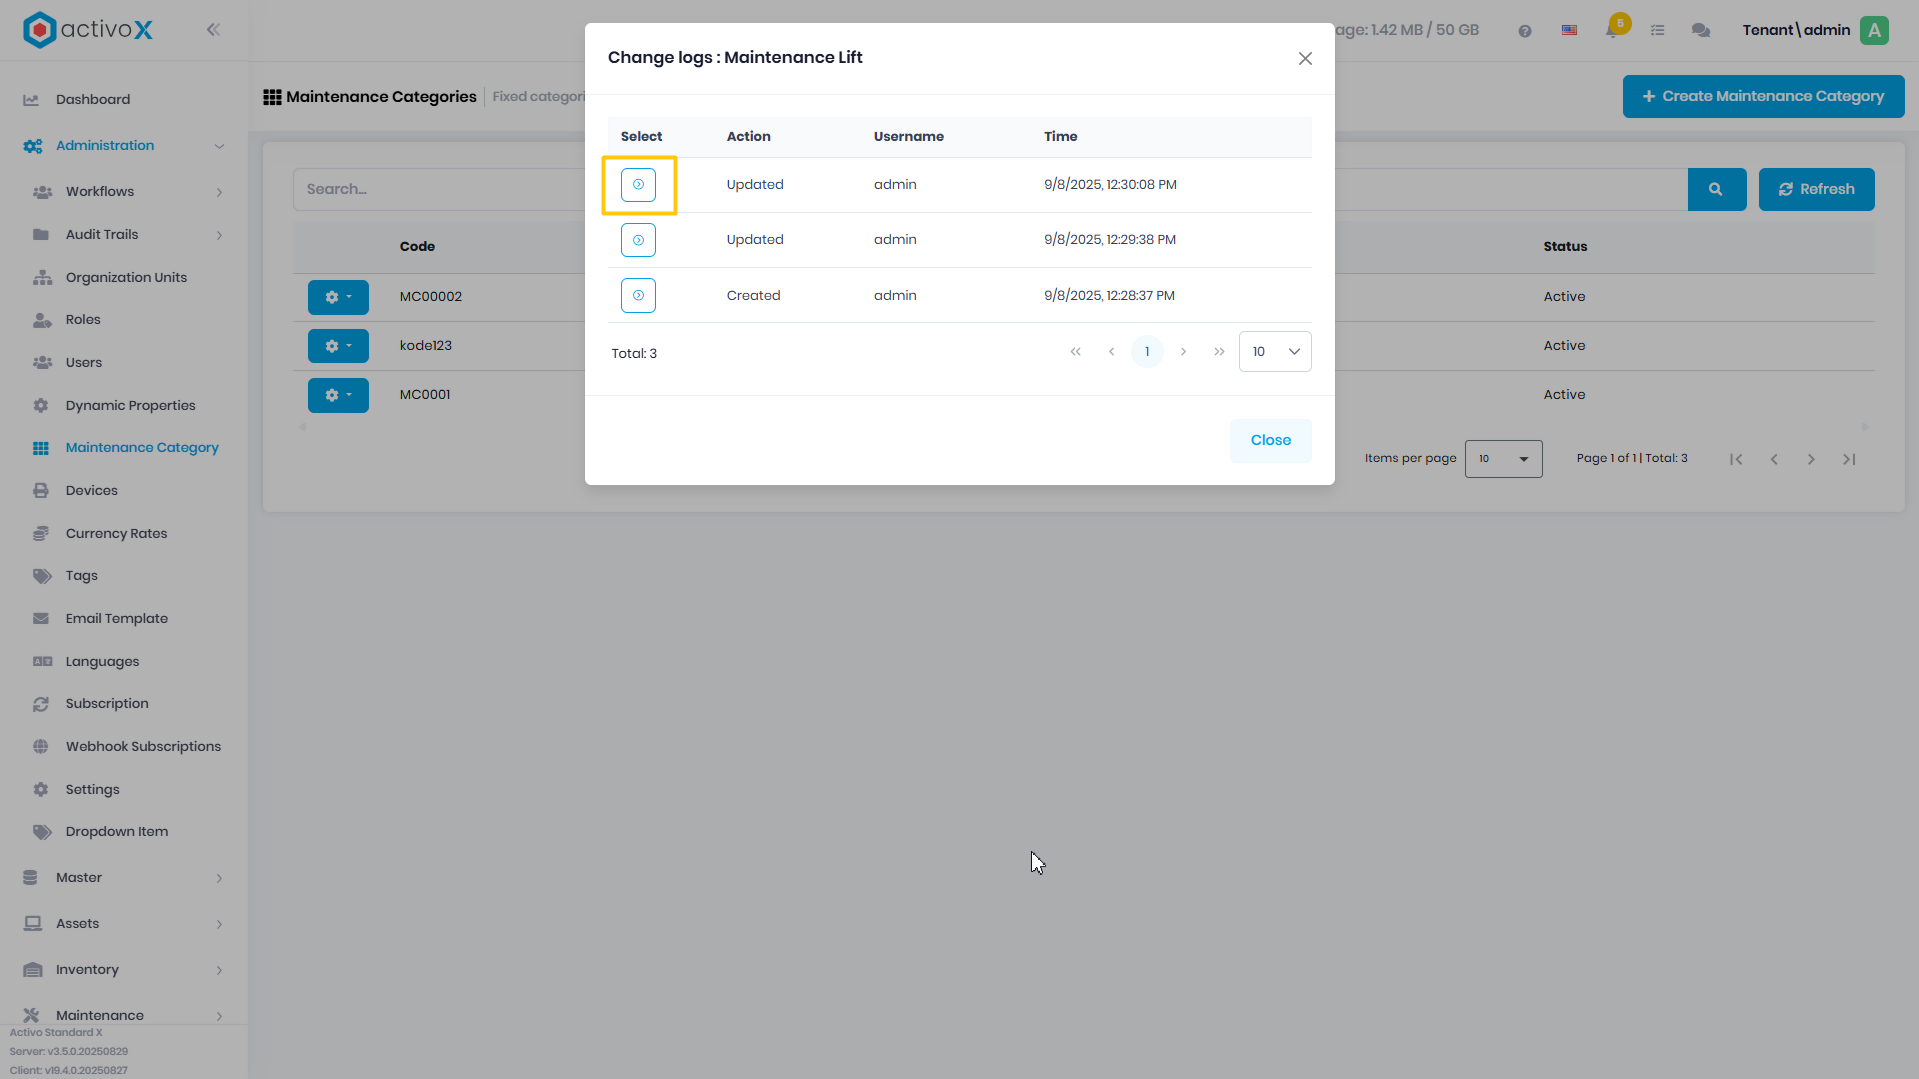Click the activoX logo
The image size is (1919, 1079).
click(x=88, y=30)
